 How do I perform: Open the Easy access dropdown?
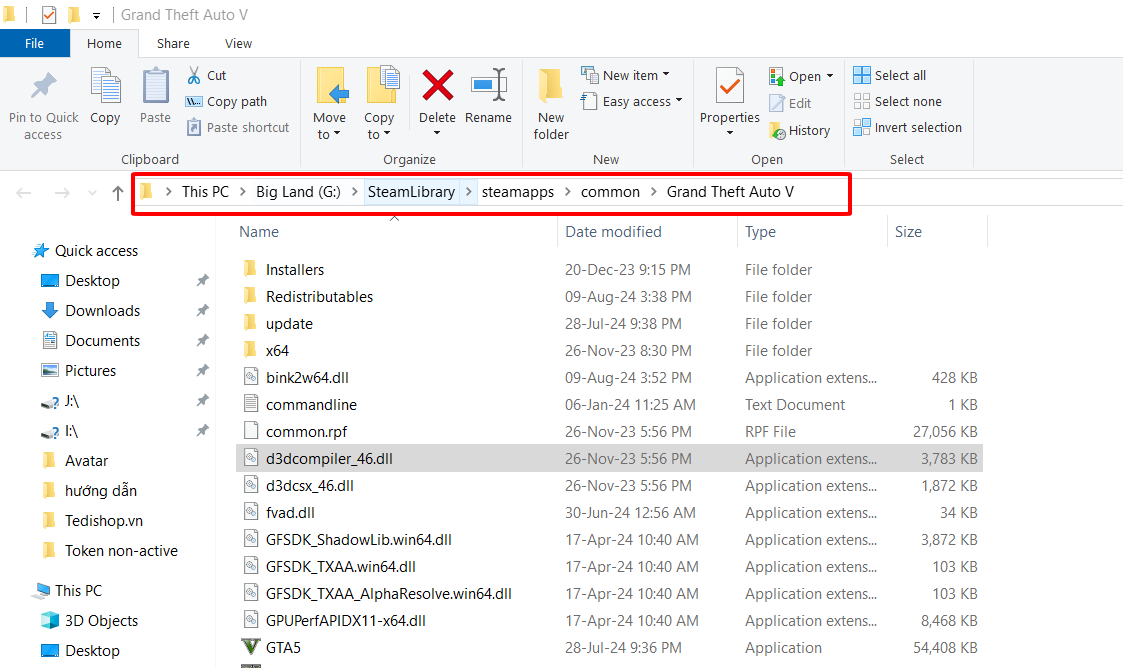point(631,101)
